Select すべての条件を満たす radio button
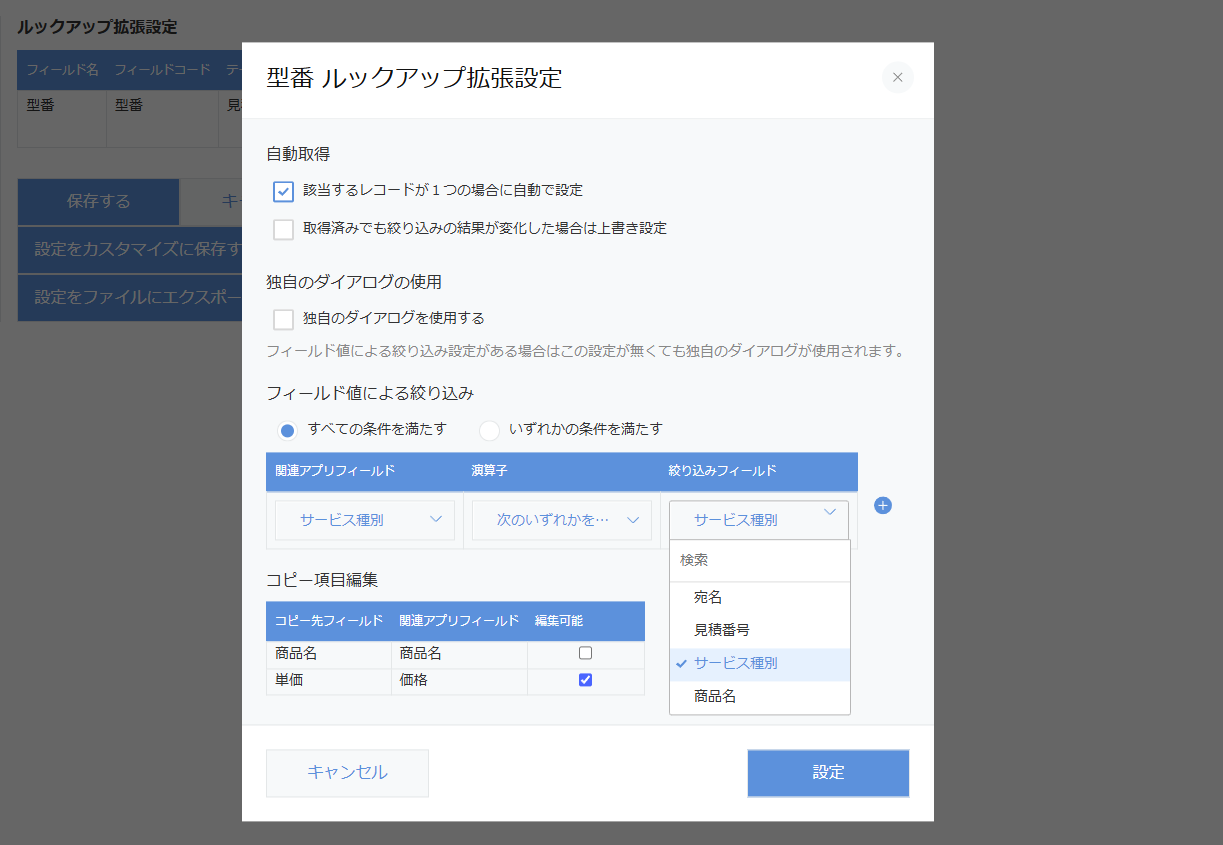The height and width of the screenshot is (845, 1223). click(x=288, y=430)
